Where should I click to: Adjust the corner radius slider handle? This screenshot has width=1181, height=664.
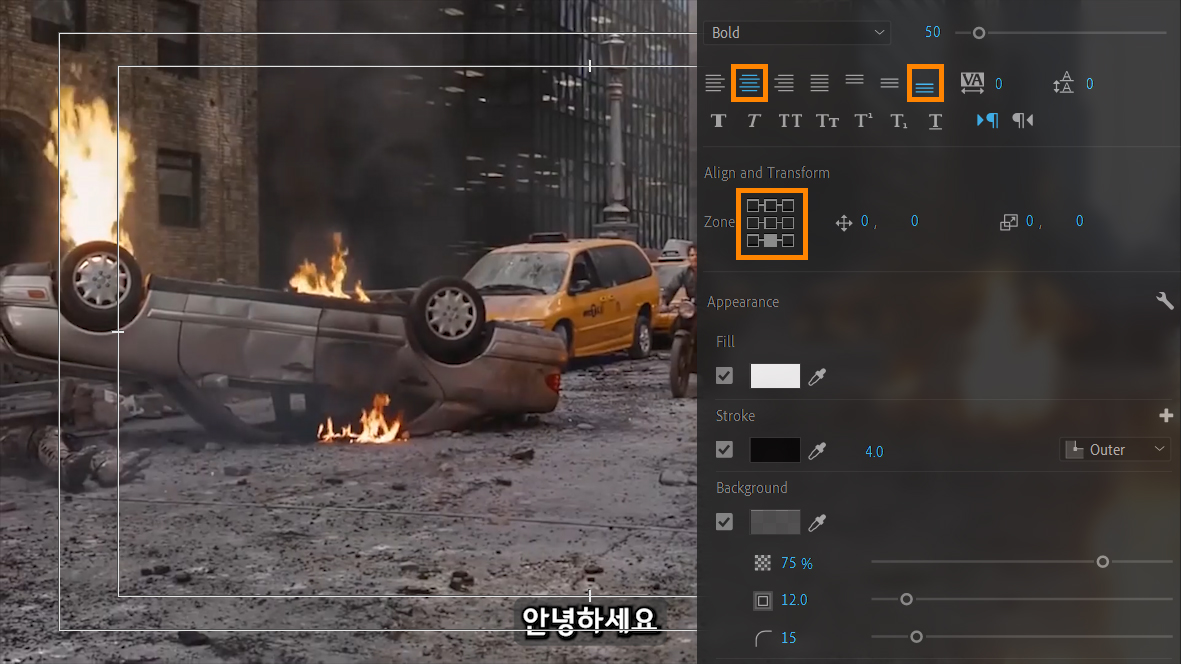(x=916, y=637)
